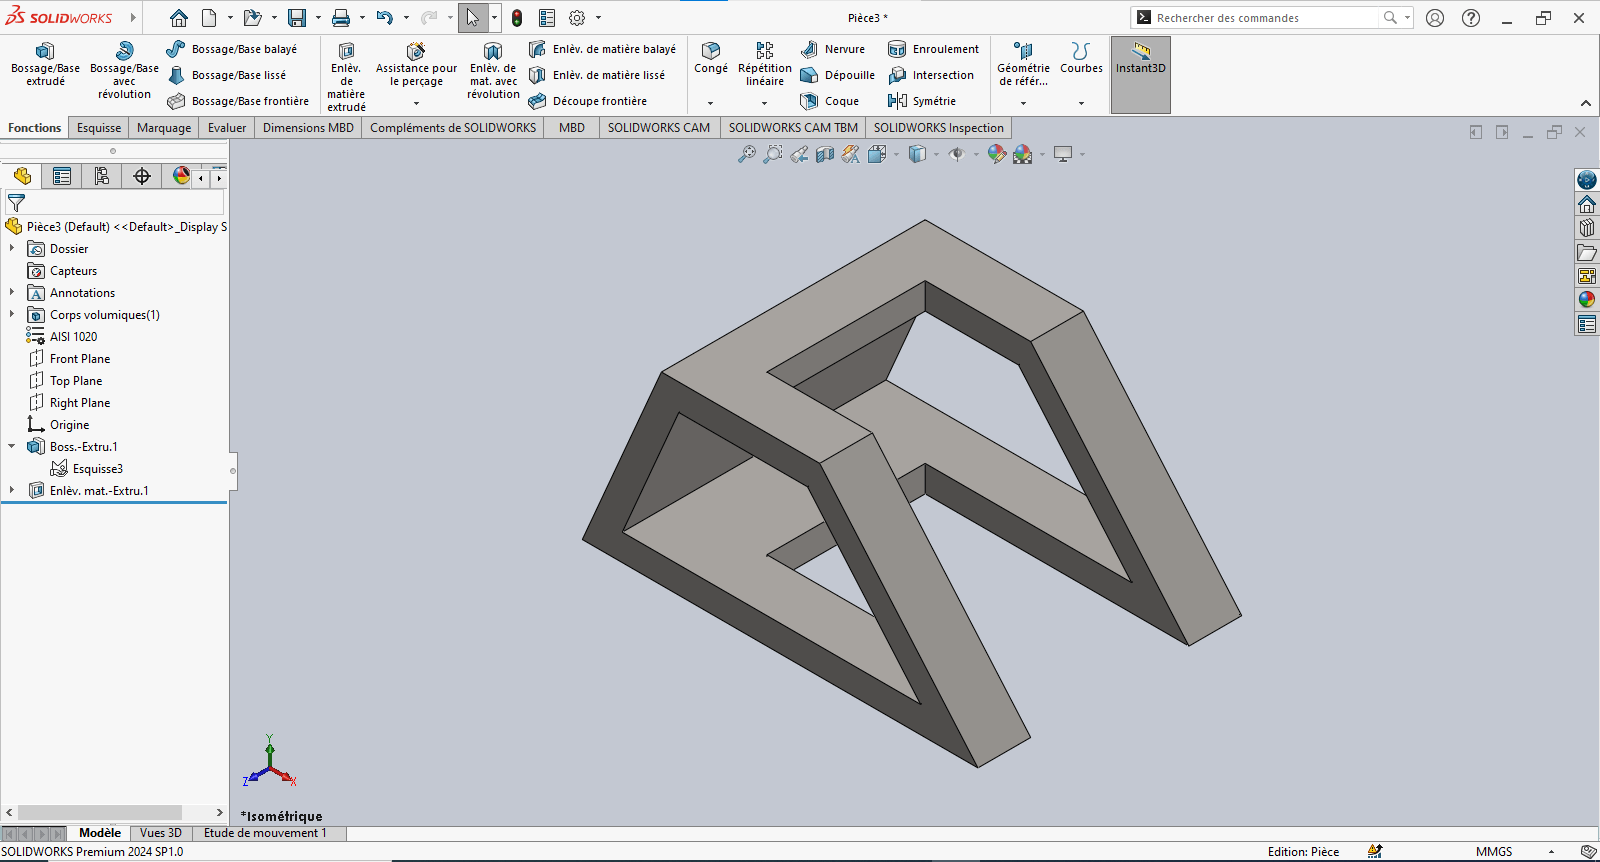The height and width of the screenshot is (862, 1600).
Task: Select the Symétrie mirror tool
Action: 922,101
